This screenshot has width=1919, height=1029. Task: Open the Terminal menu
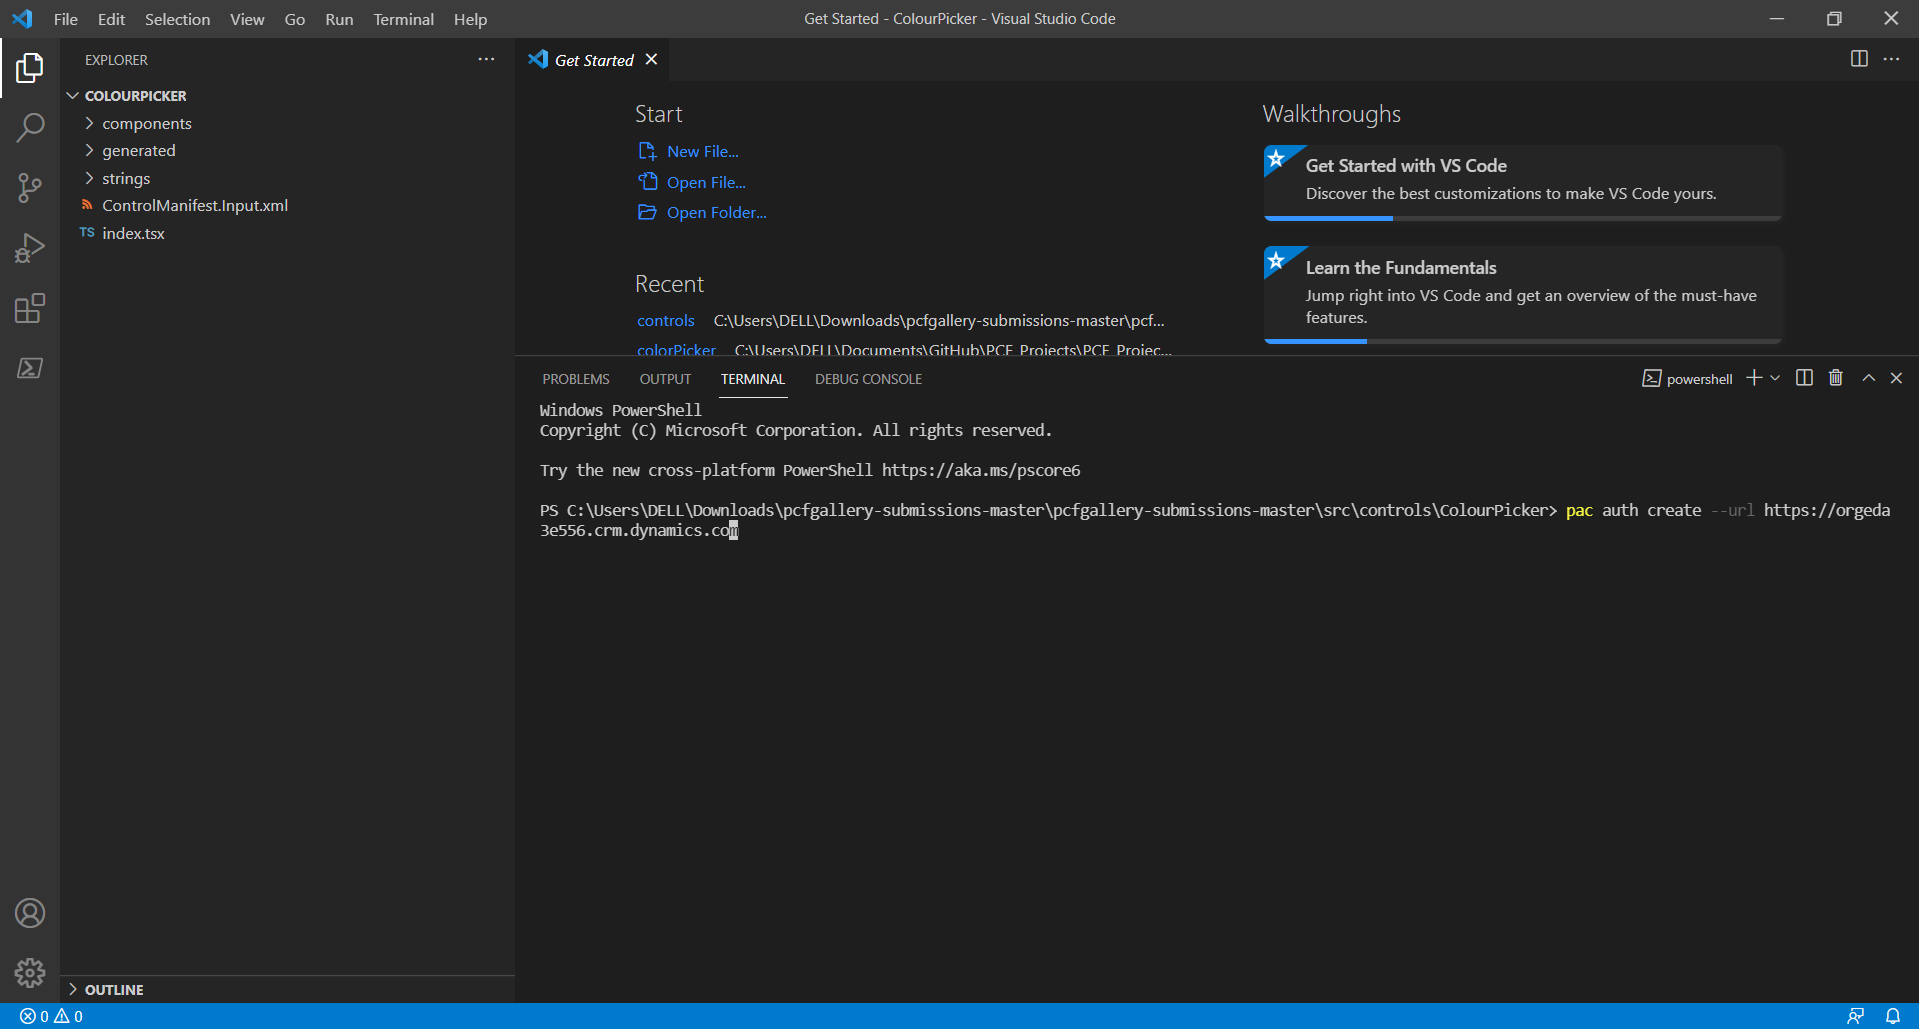coord(403,19)
